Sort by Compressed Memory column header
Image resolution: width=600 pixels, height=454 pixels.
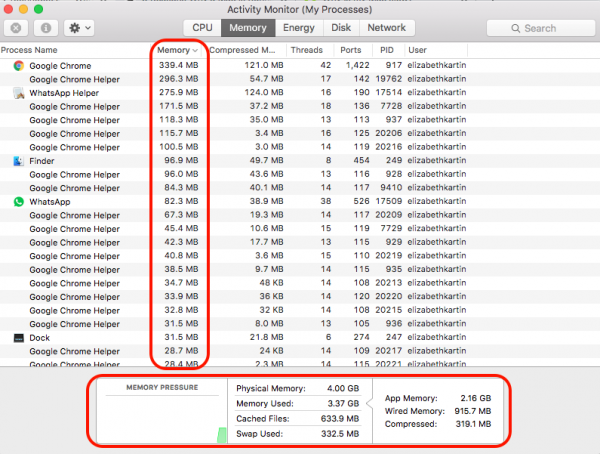[x=242, y=50]
